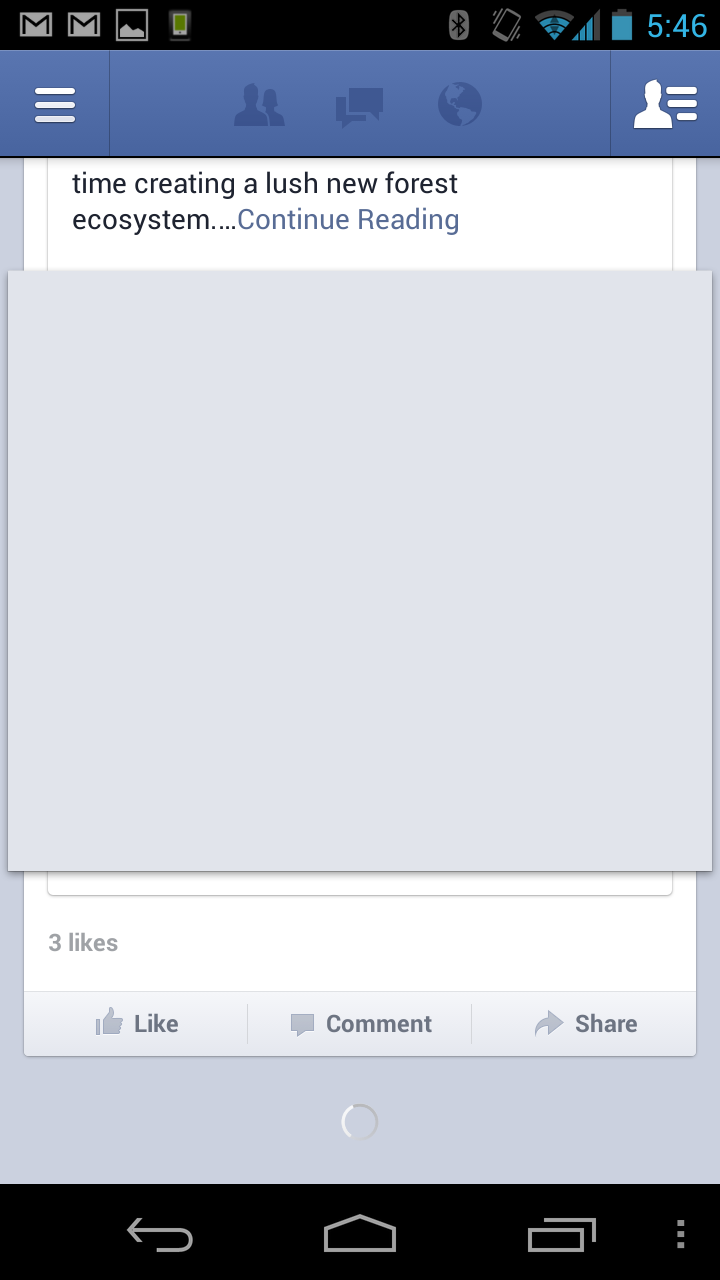Tap the Android home button
720x1280 pixels.
(360, 1233)
